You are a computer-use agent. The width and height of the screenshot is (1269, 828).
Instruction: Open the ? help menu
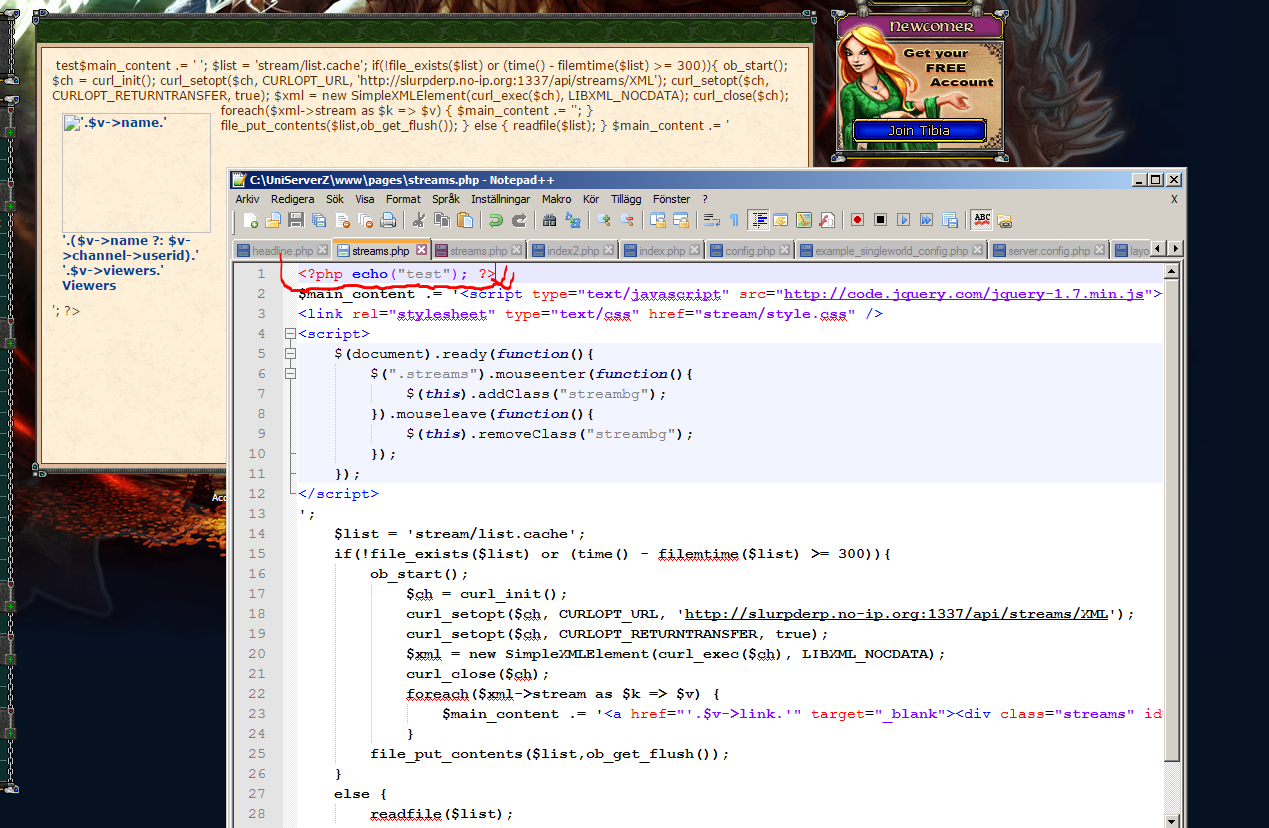coord(705,199)
